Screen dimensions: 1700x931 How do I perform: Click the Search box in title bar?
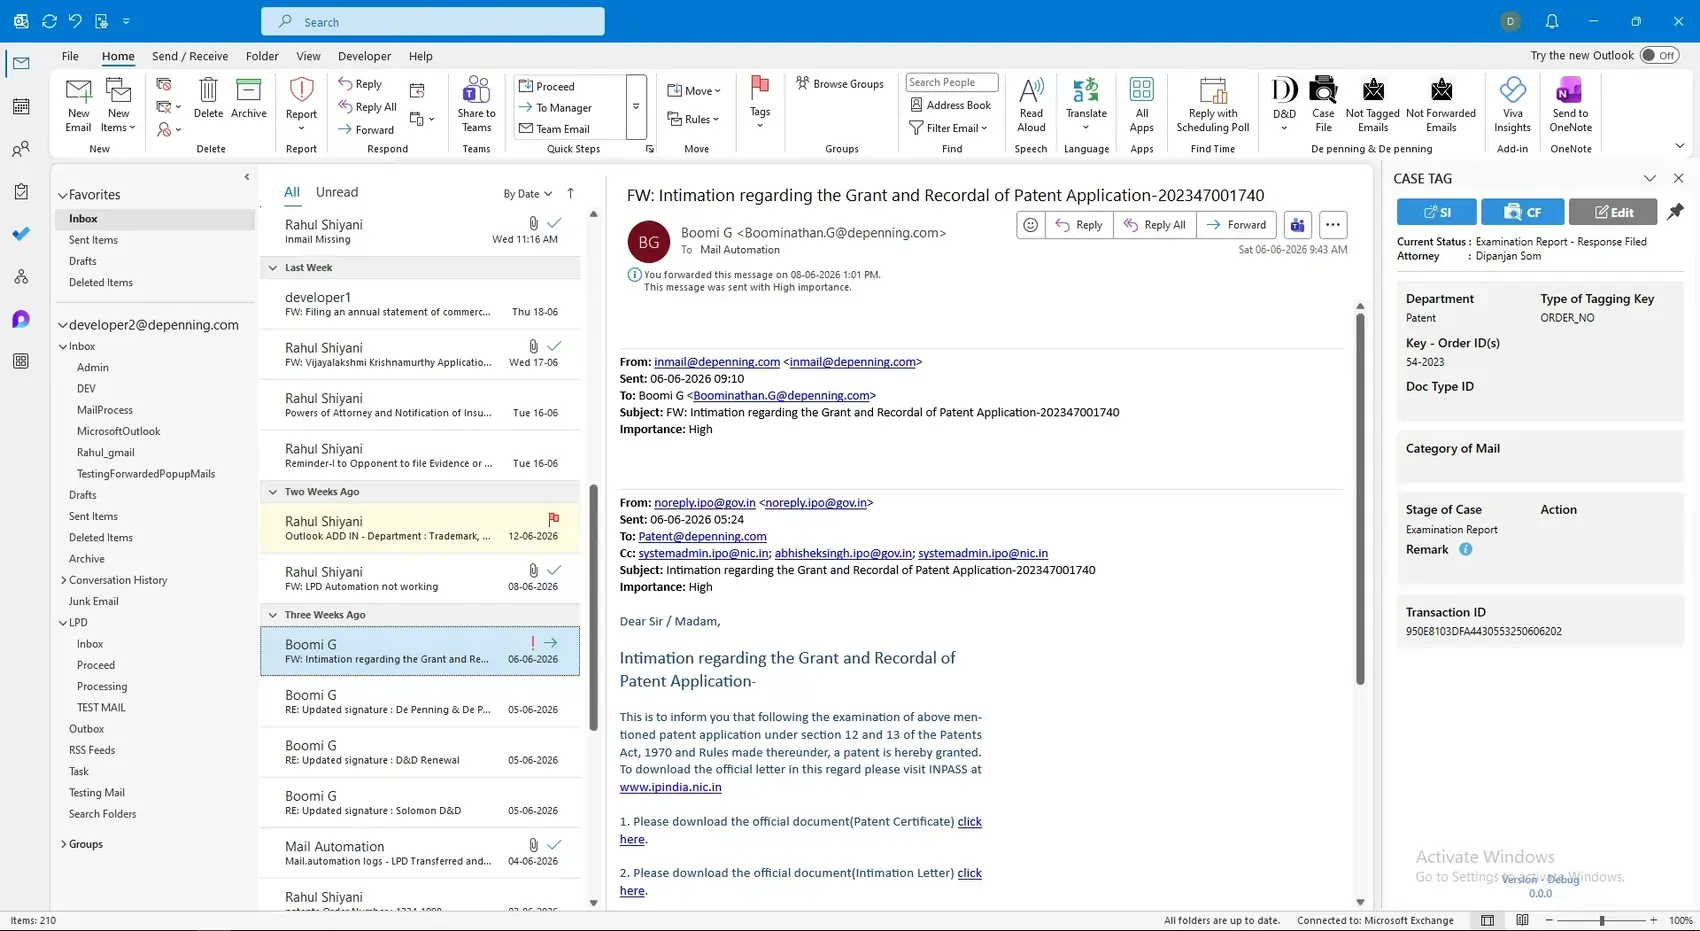(x=433, y=21)
